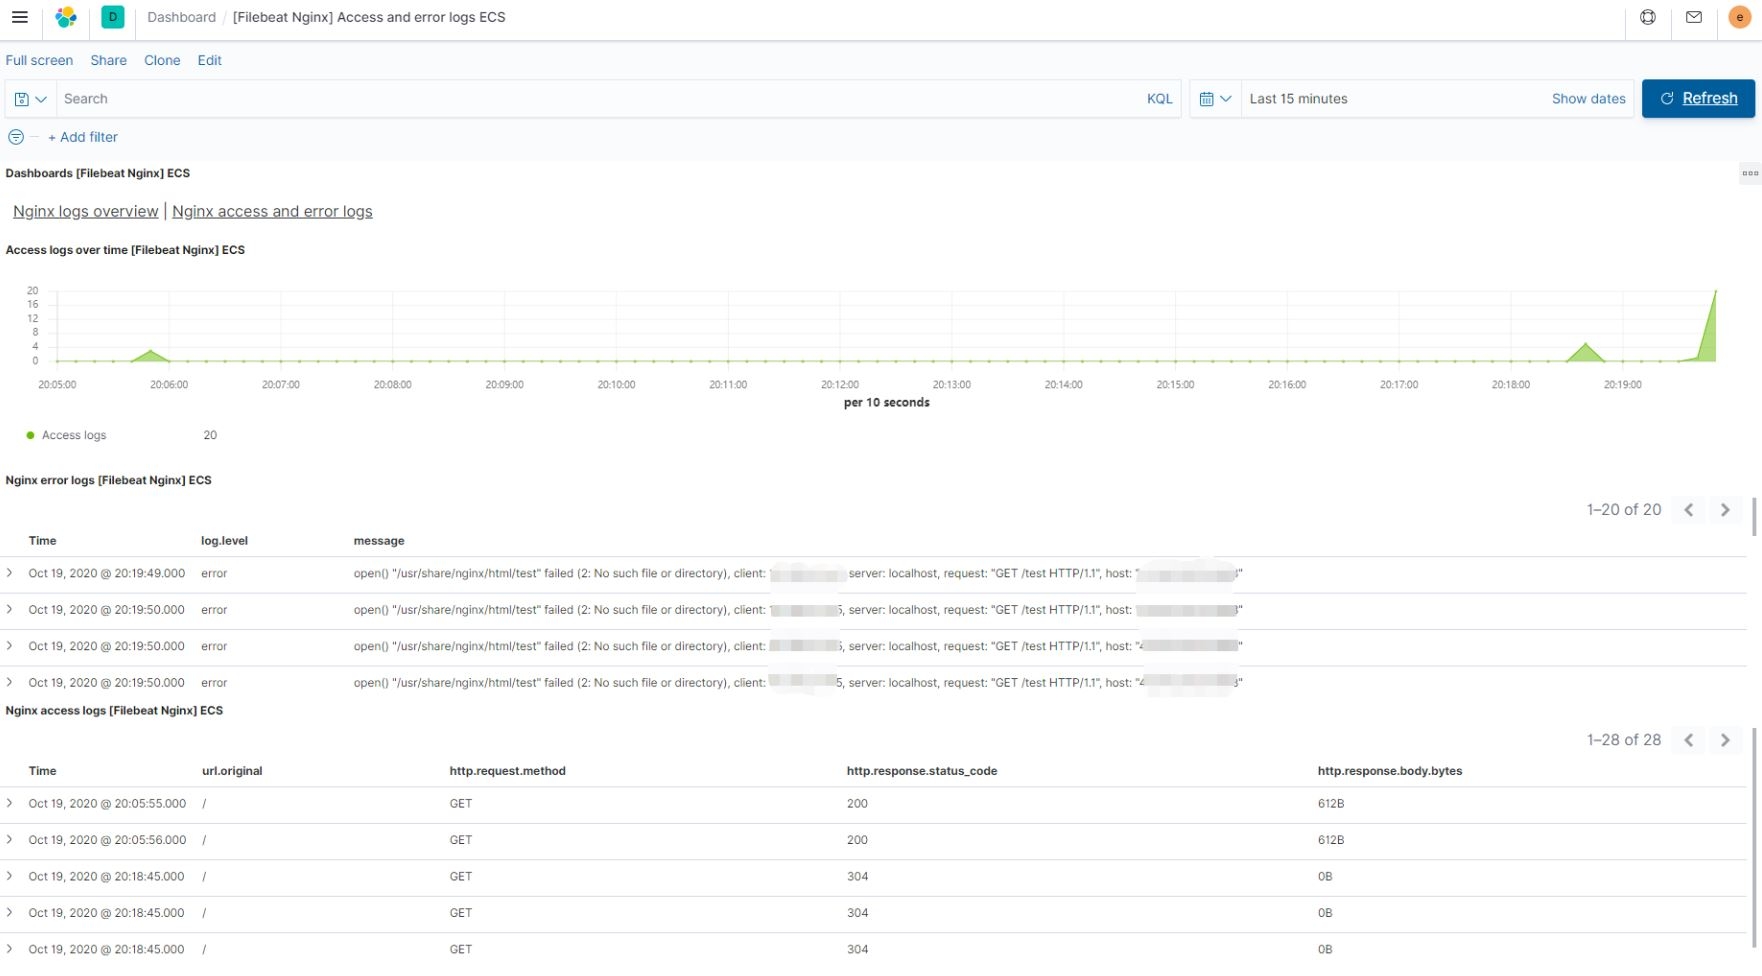Click the green D space avatar

[x=113, y=17]
